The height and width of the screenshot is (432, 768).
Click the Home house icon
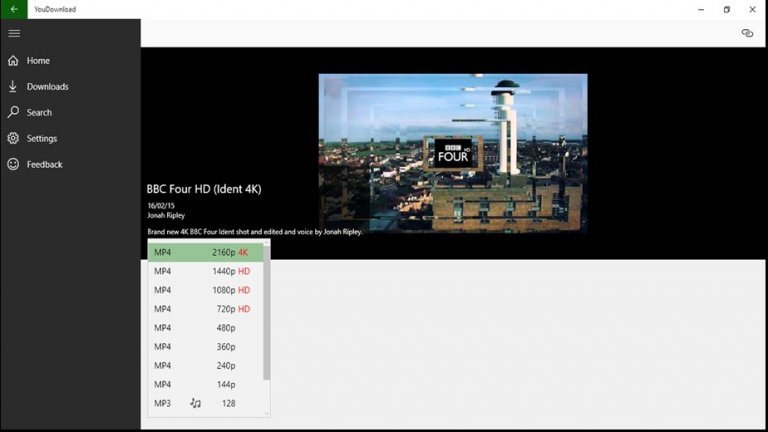(13, 61)
